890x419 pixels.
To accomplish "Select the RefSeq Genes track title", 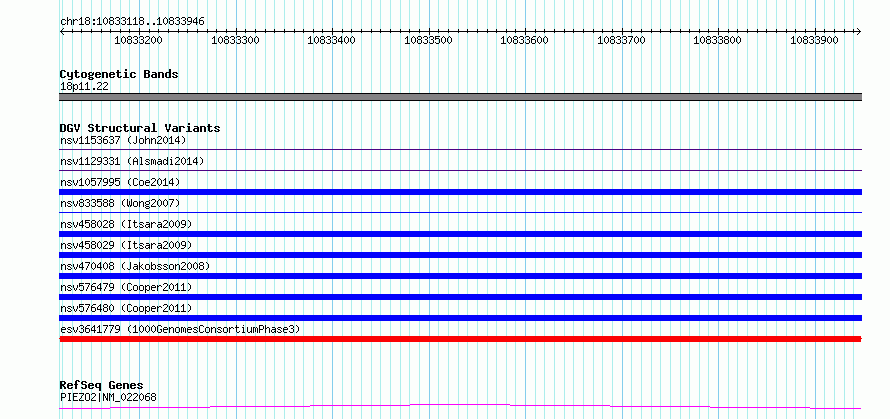I will pyautogui.click(x=102, y=386).
